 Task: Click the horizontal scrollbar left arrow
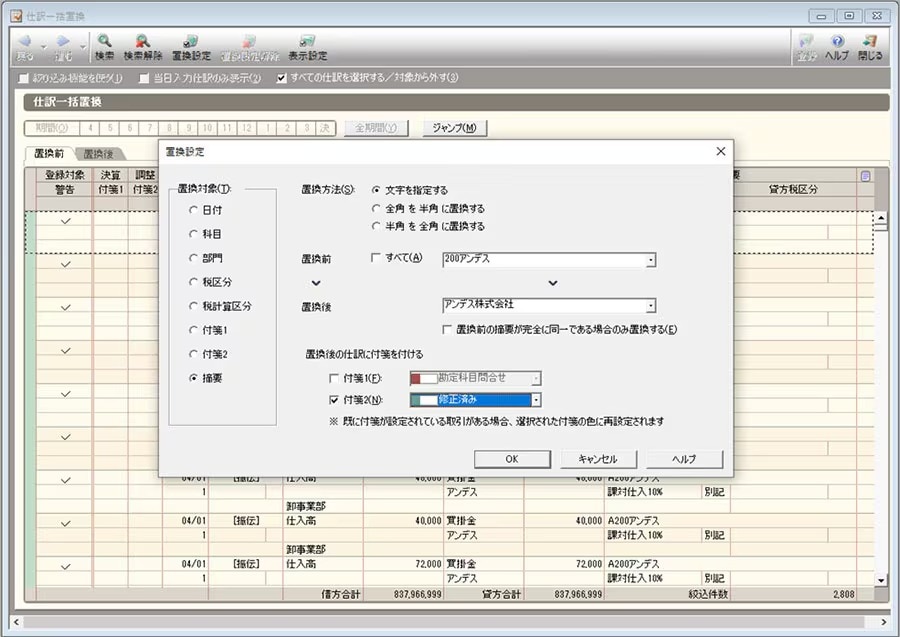16,622
